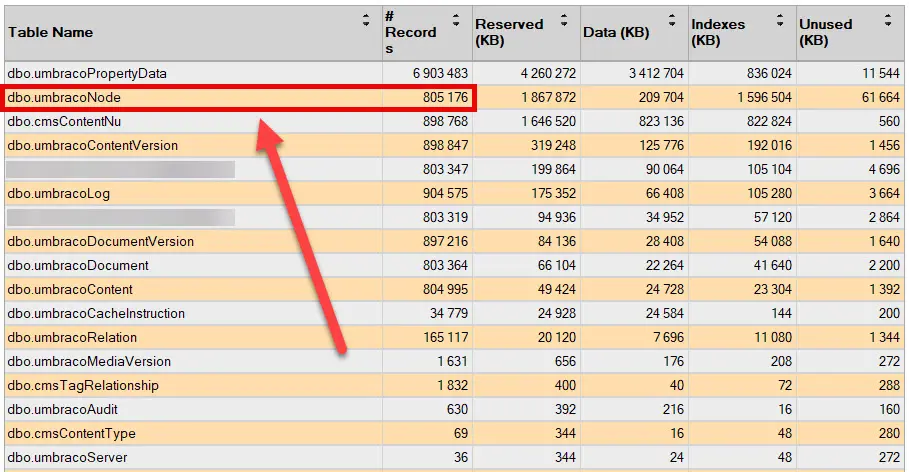Click record count 898 847
909x472 pixels.
click(x=445, y=146)
